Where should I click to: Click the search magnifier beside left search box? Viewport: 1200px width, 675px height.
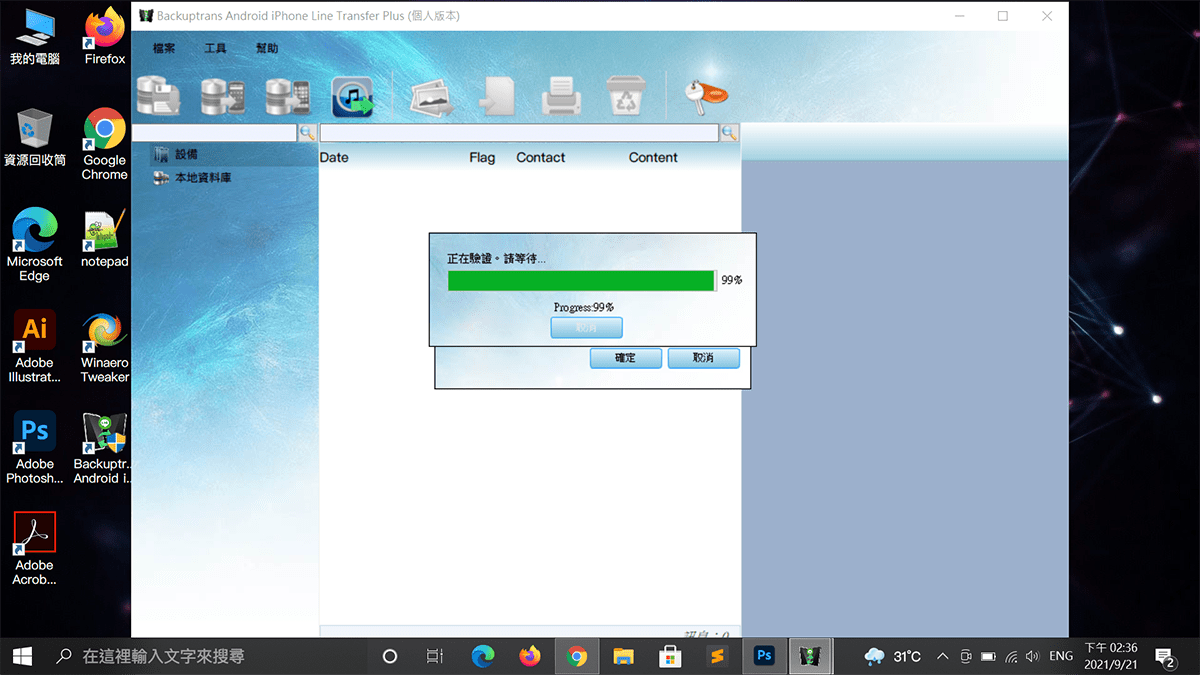pos(307,133)
